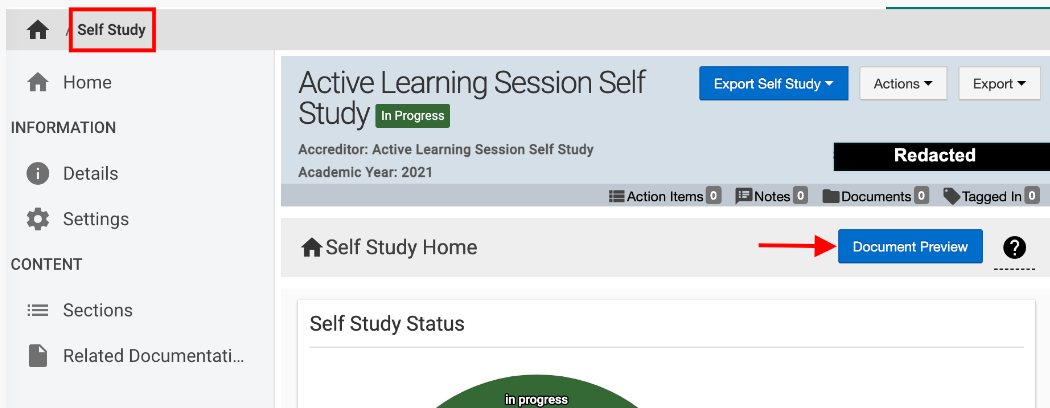Expand the Export dropdown button

click(999, 84)
